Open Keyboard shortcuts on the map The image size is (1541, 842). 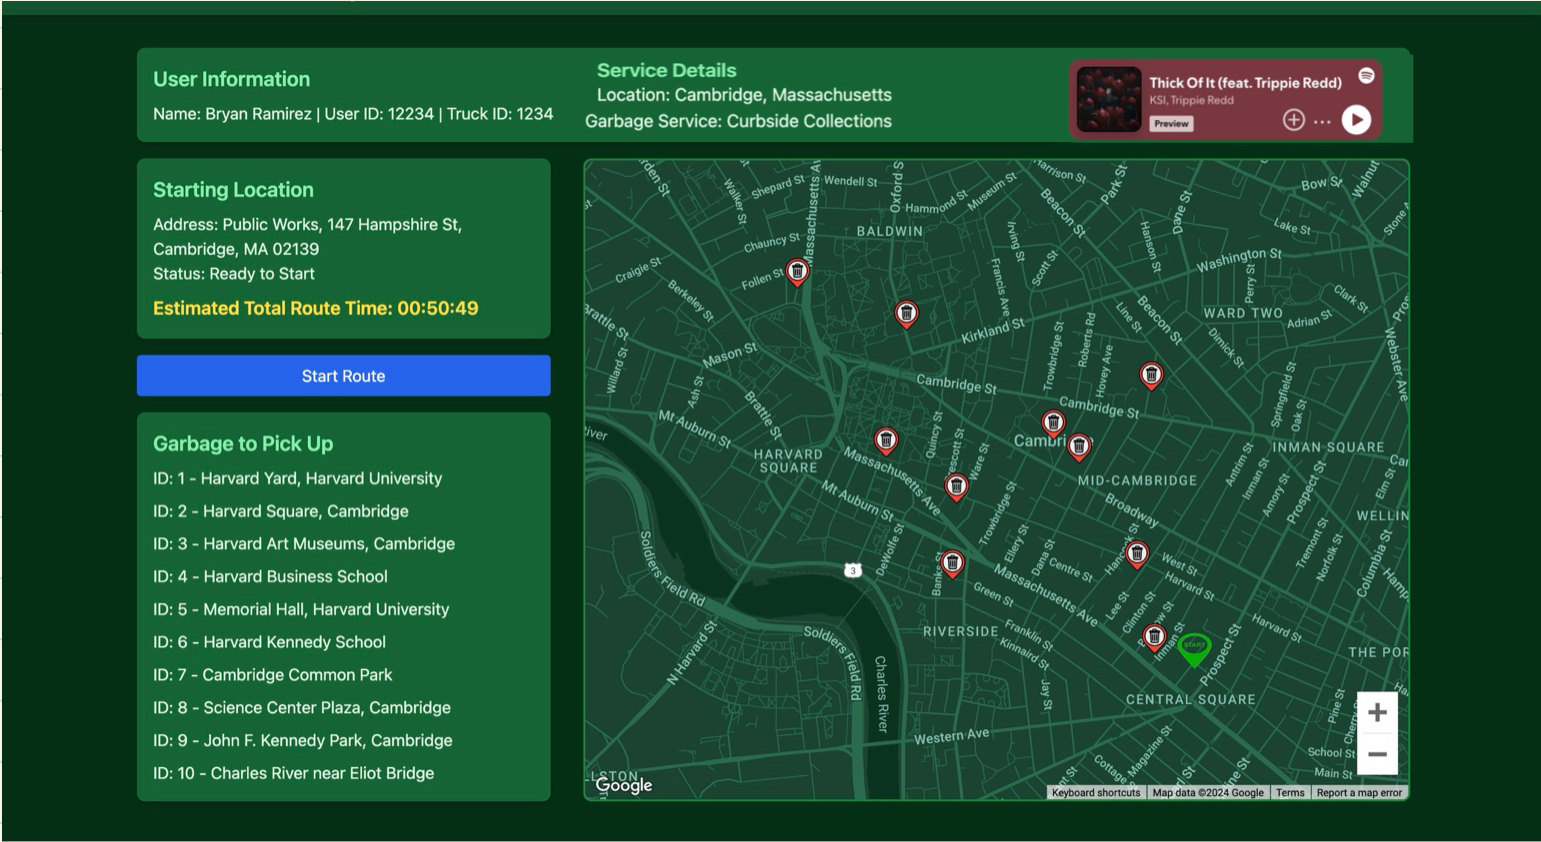point(1096,793)
